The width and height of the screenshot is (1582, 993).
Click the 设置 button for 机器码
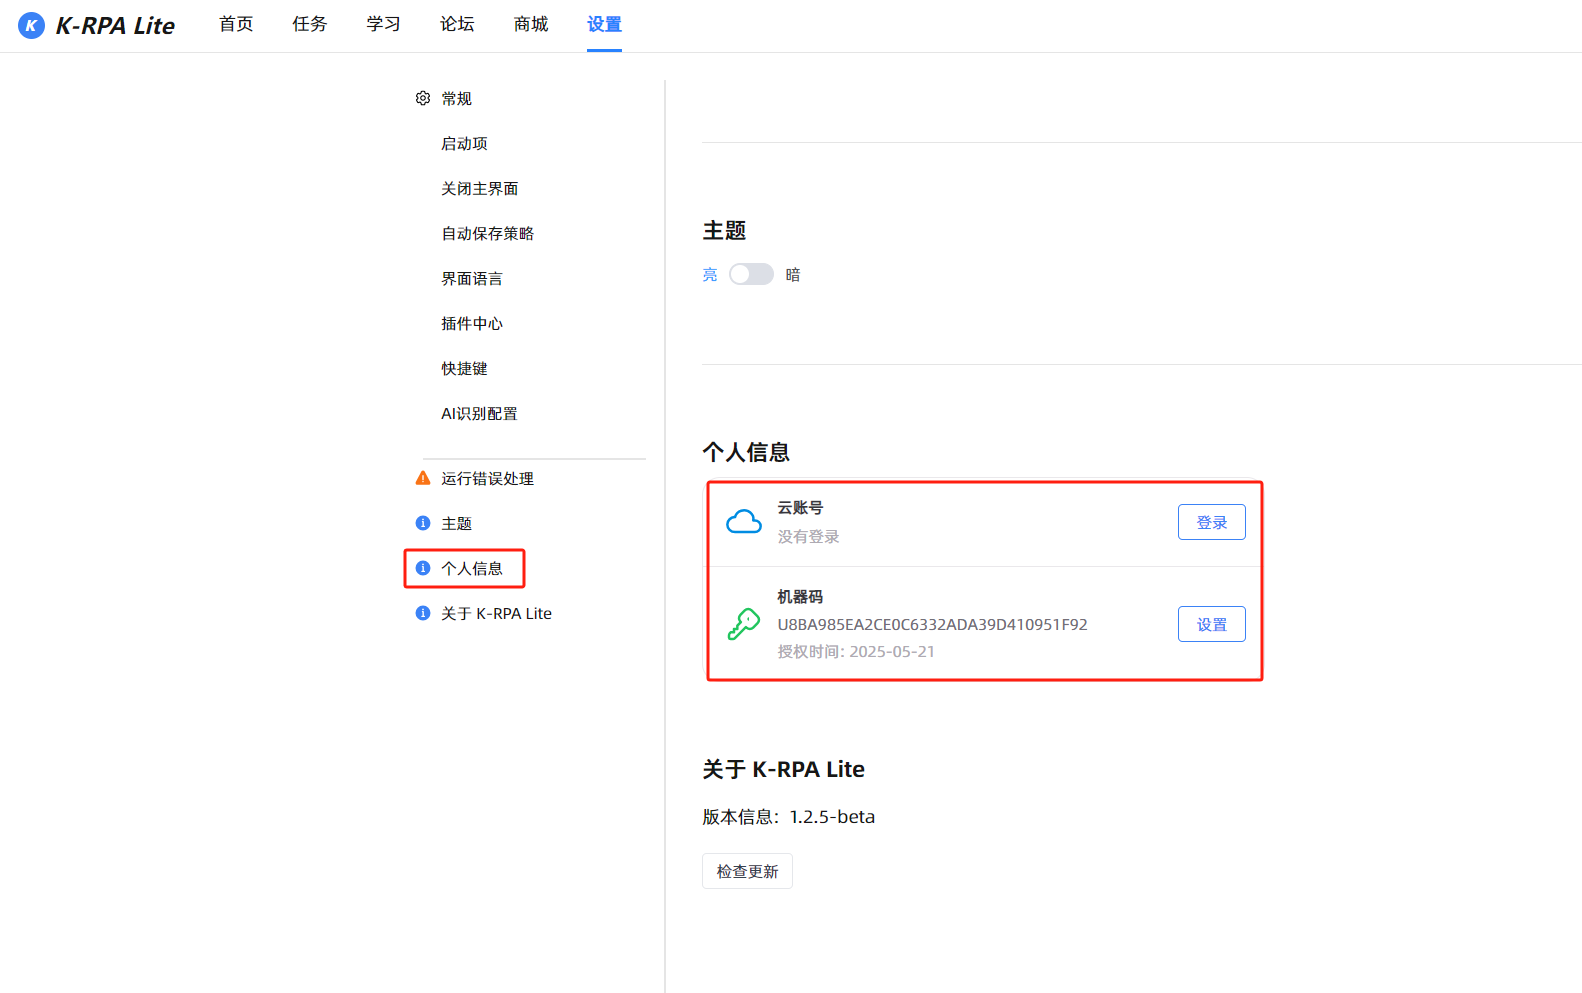coord(1212,624)
